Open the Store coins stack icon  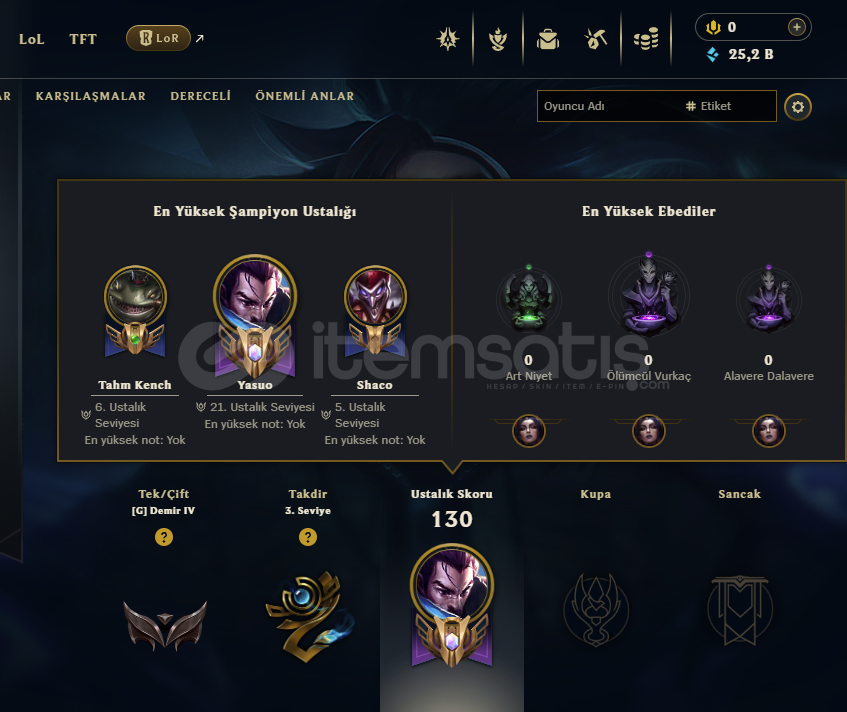pyautogui.click(x=646, y=39)
